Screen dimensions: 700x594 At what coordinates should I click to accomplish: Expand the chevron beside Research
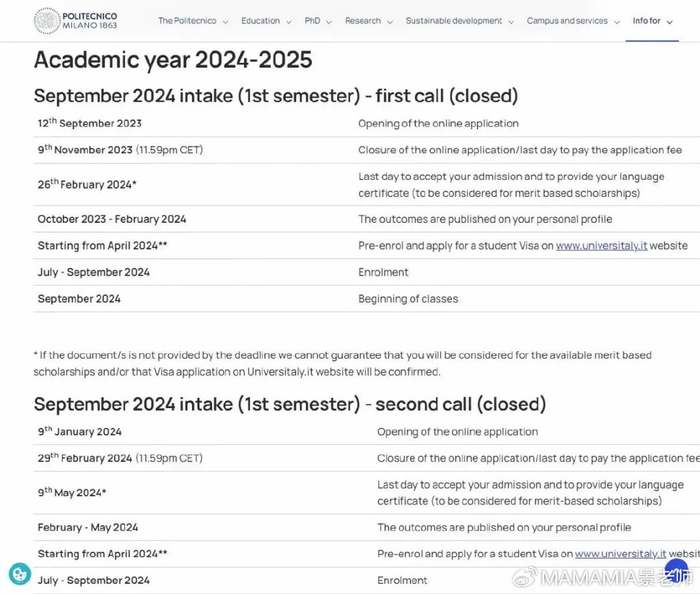click(390, 22)
